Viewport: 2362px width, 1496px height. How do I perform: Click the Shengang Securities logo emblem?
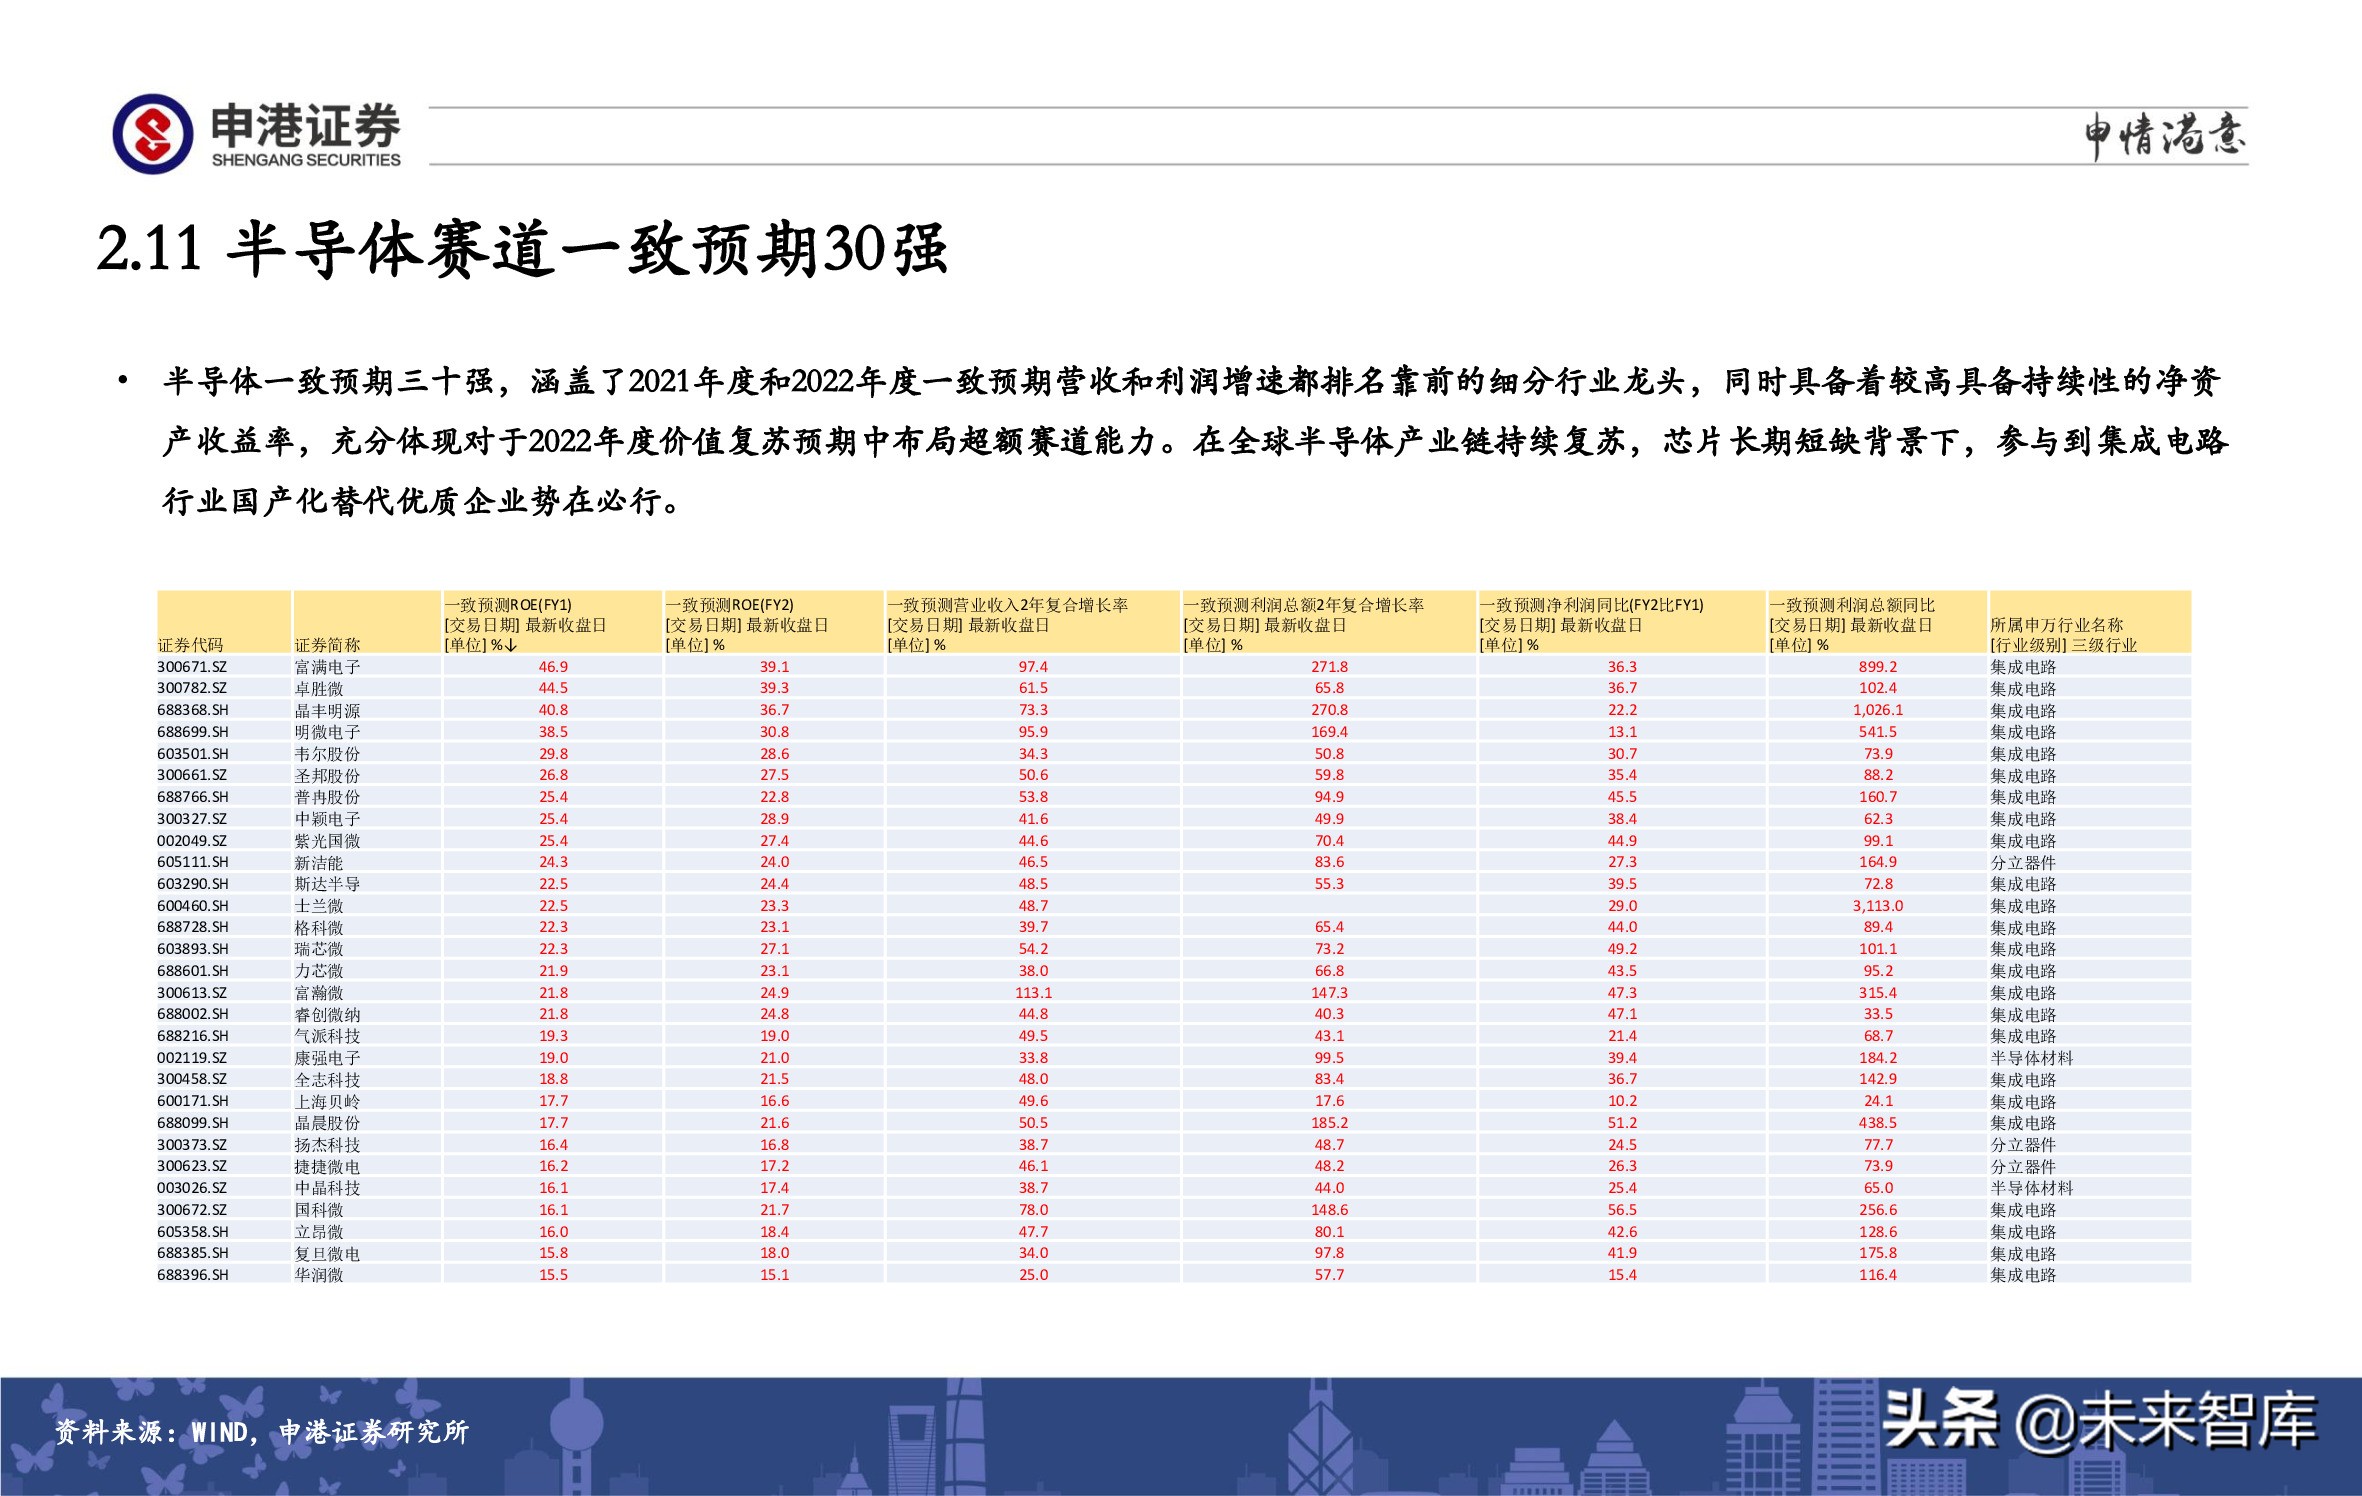click(x=152, y=134)
